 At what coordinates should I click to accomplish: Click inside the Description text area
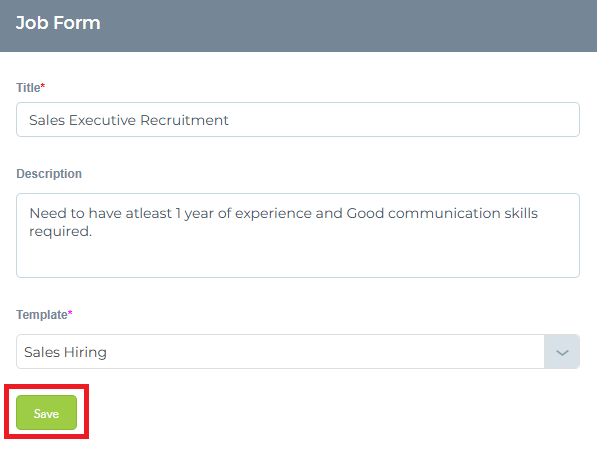tap(298, 235)
